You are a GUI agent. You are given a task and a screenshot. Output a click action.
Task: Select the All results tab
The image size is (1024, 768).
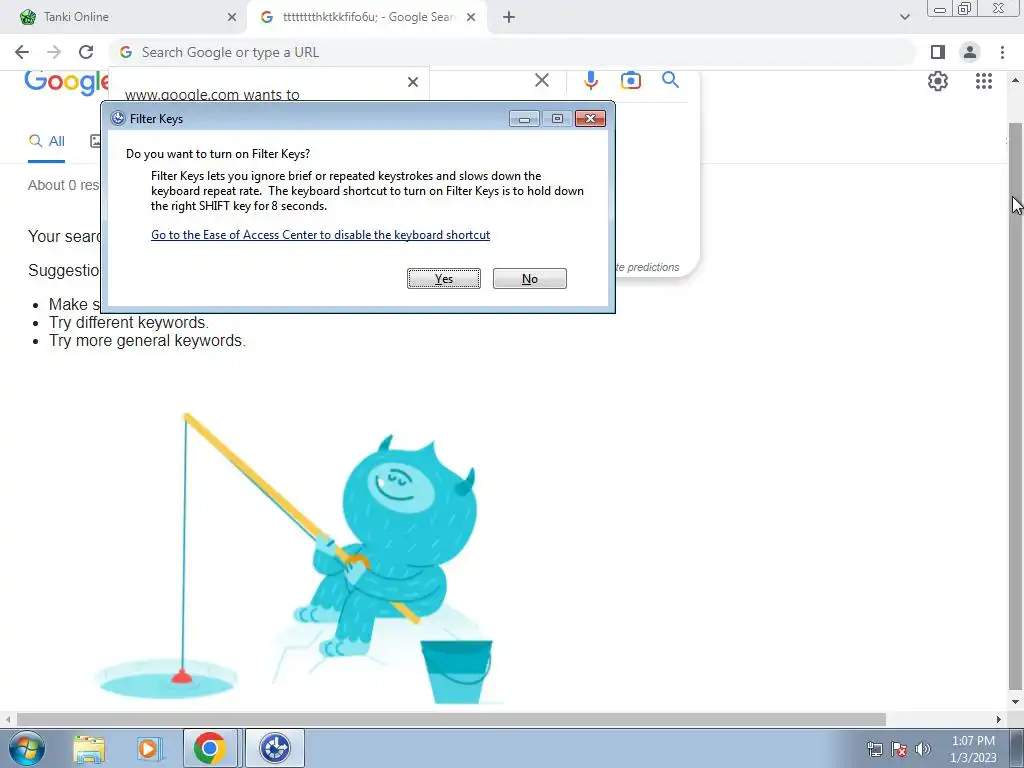46,141
